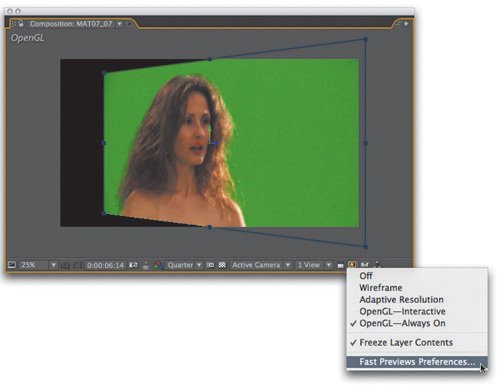Open the Composition MAT07_07 name dropdown
The image size is (500, 386).
tap(119, 24)
